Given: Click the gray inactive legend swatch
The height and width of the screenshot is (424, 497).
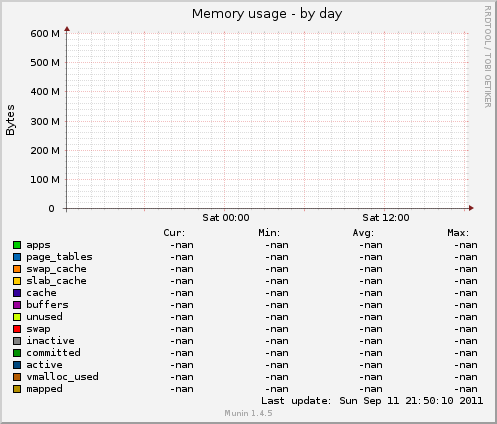Looking at the screenshot, I should [17, 341].
